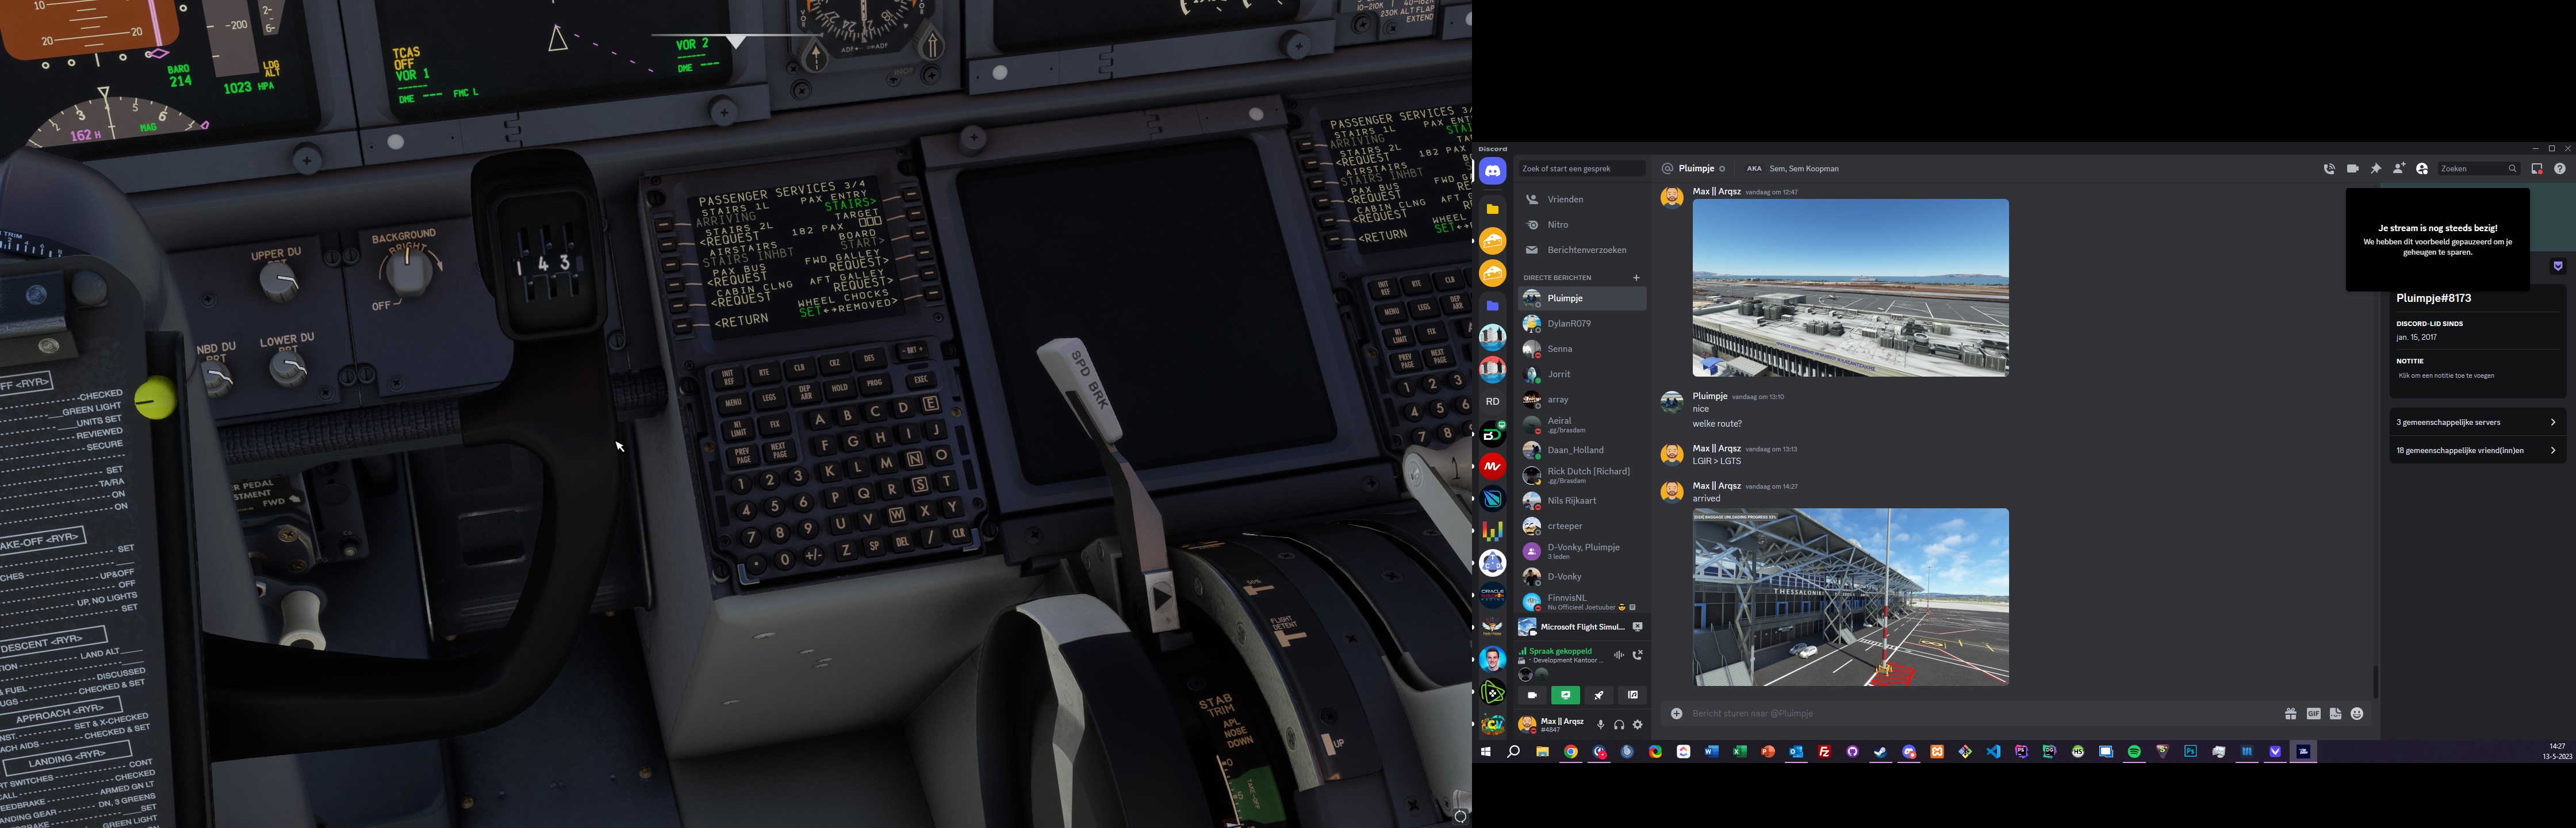Turn on camera in voice panel
Image resolution: width=2576 pixels, height=828 pixels.
click(x=1532, y=695)
